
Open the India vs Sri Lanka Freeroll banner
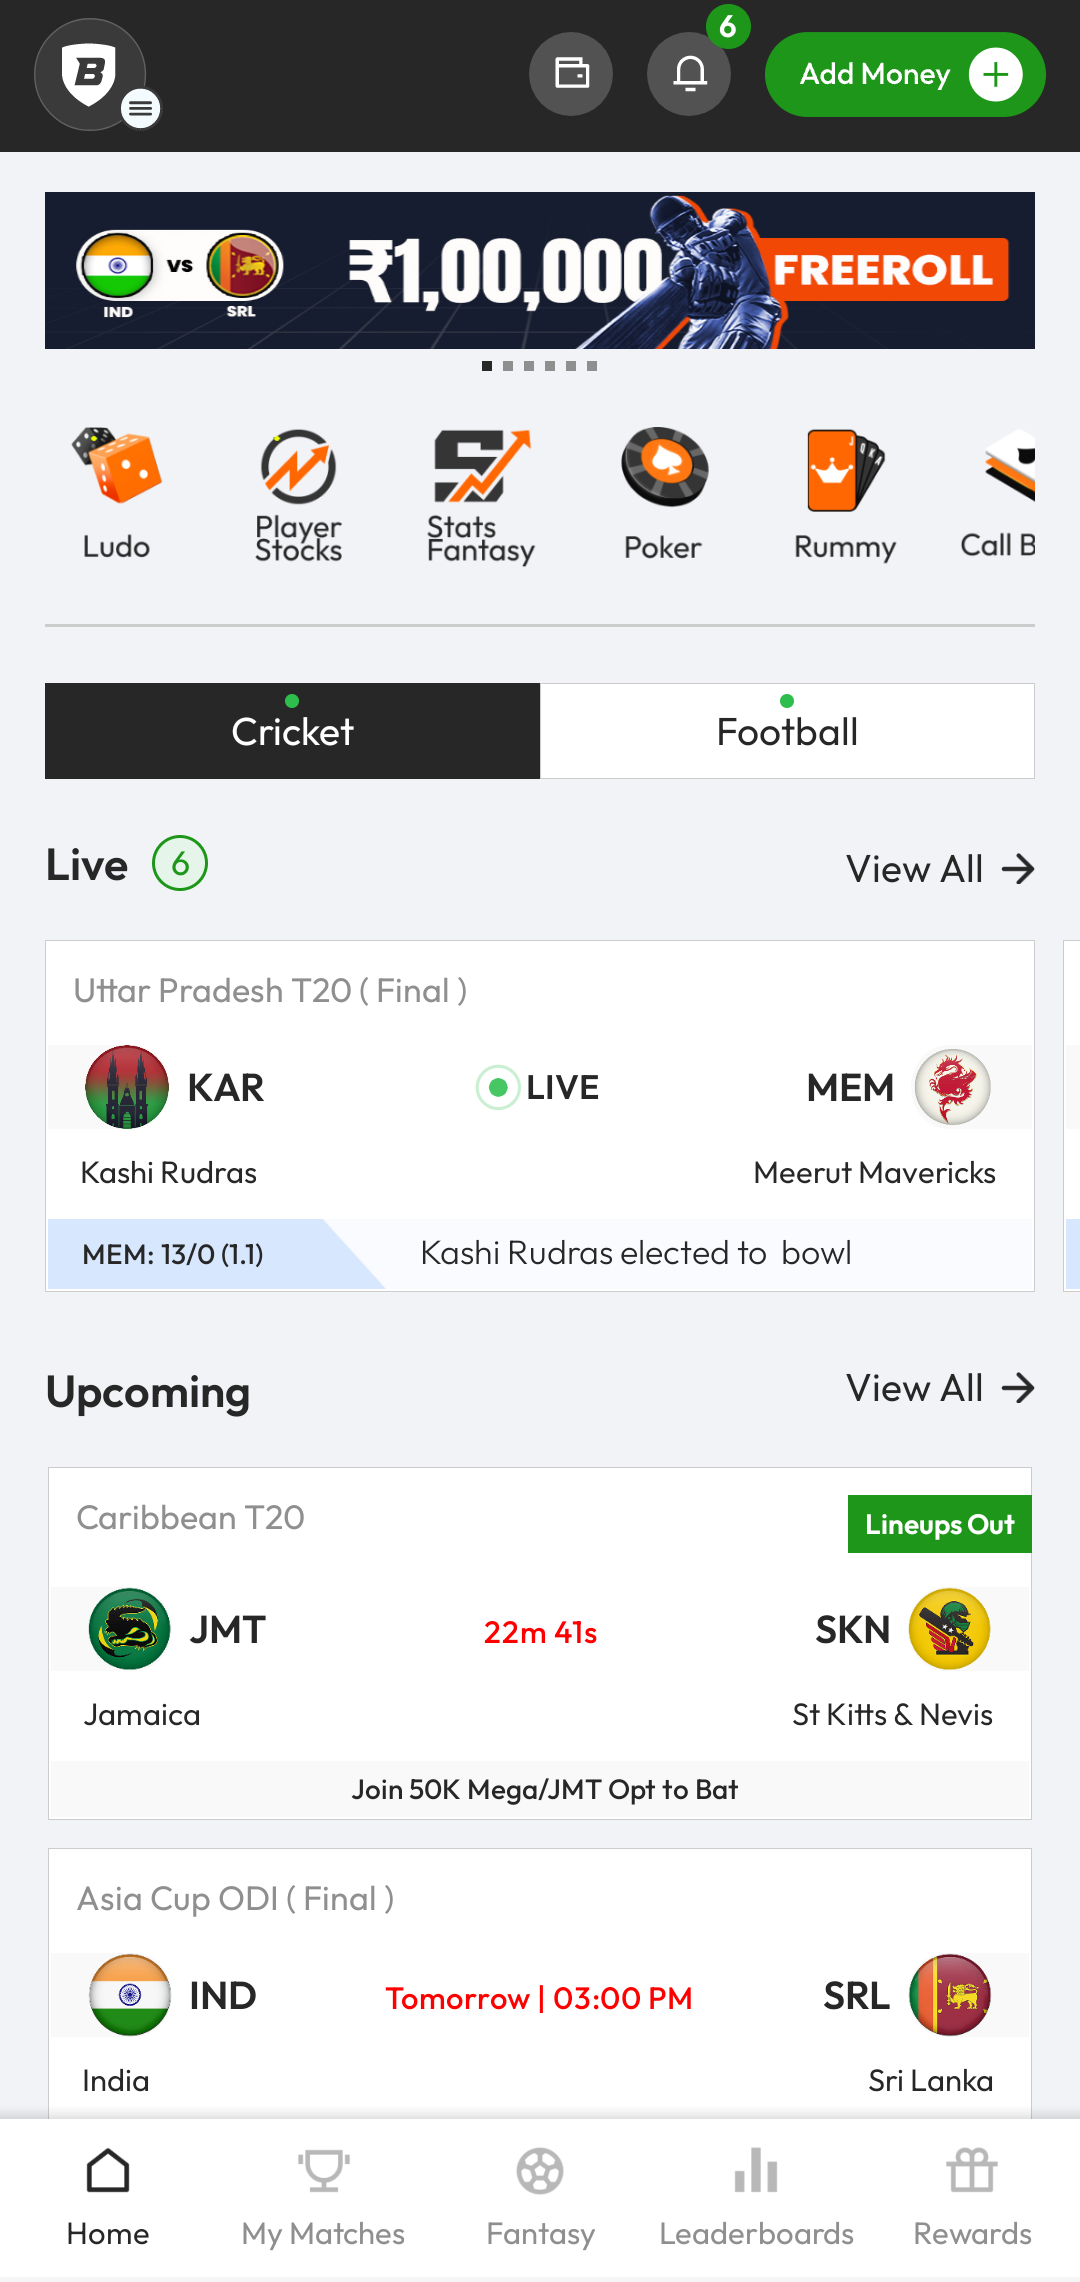(540, 270)
